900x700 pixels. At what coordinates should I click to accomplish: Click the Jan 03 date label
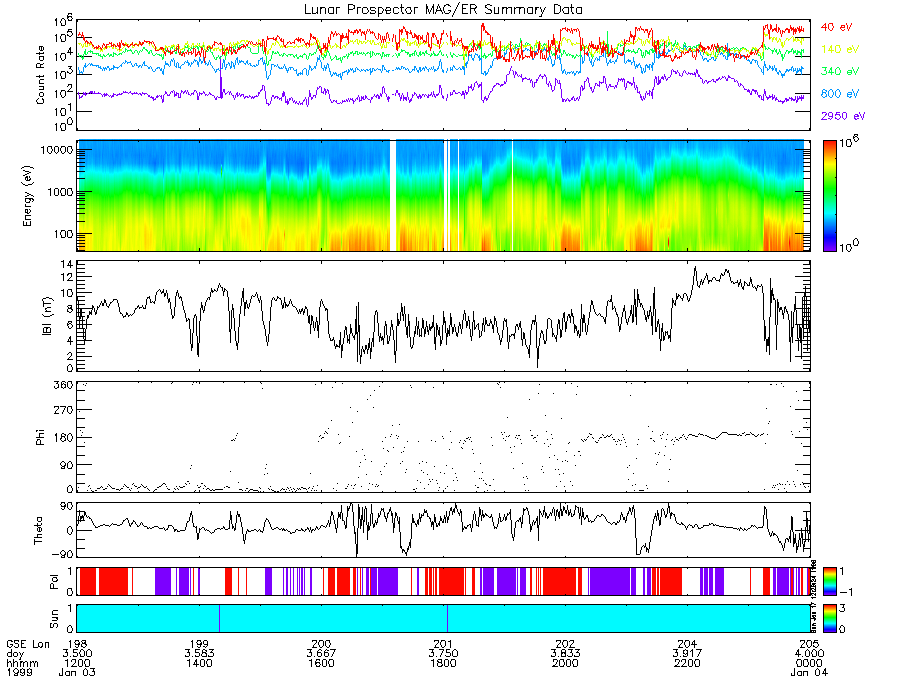coord(77,672)
